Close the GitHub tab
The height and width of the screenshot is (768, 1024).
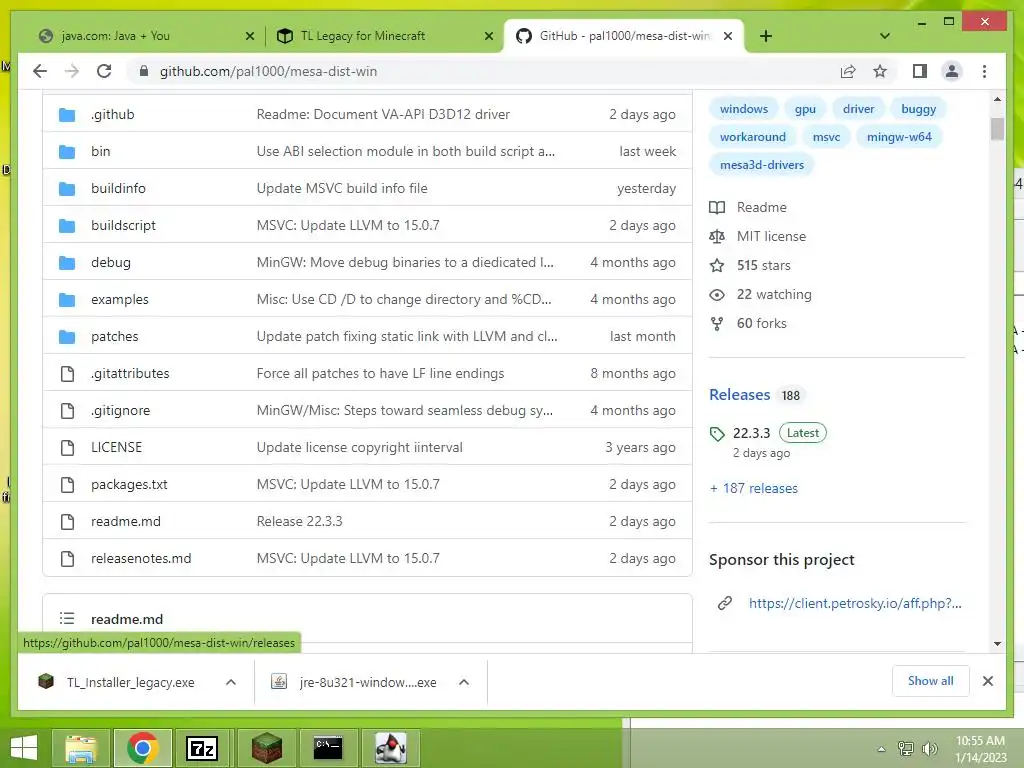click(728, 36)
